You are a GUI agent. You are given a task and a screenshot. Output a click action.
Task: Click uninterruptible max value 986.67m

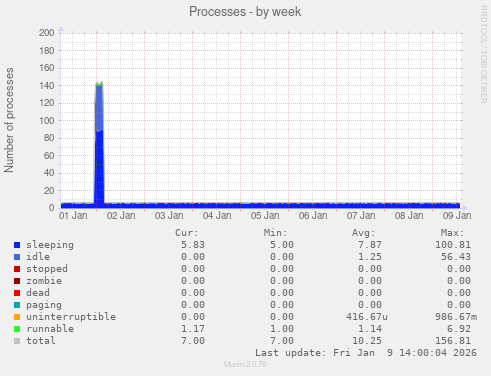[456, 317]
